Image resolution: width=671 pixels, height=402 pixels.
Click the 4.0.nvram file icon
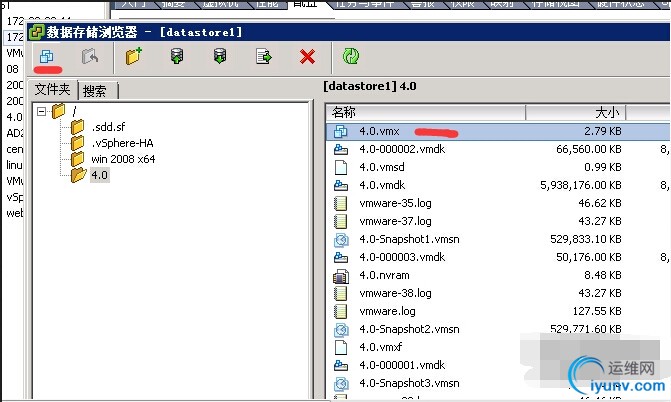point(341,276)
